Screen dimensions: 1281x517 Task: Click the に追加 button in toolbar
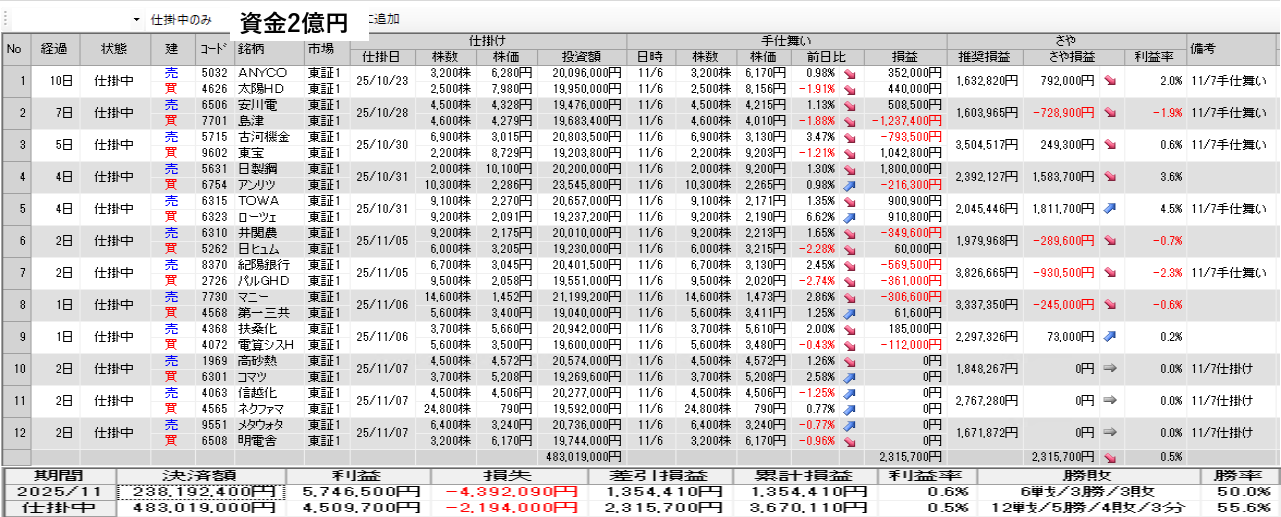click(x=381, y=19)
